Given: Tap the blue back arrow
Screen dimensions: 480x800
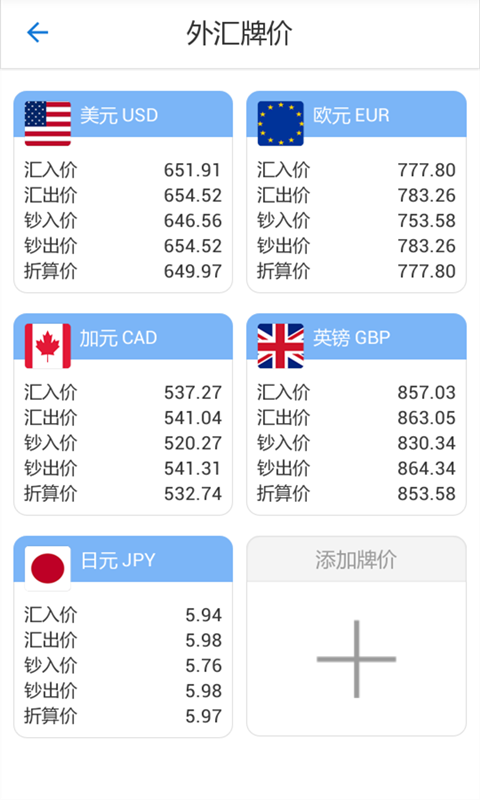Looking at the screenshot, I should [37, 33].
